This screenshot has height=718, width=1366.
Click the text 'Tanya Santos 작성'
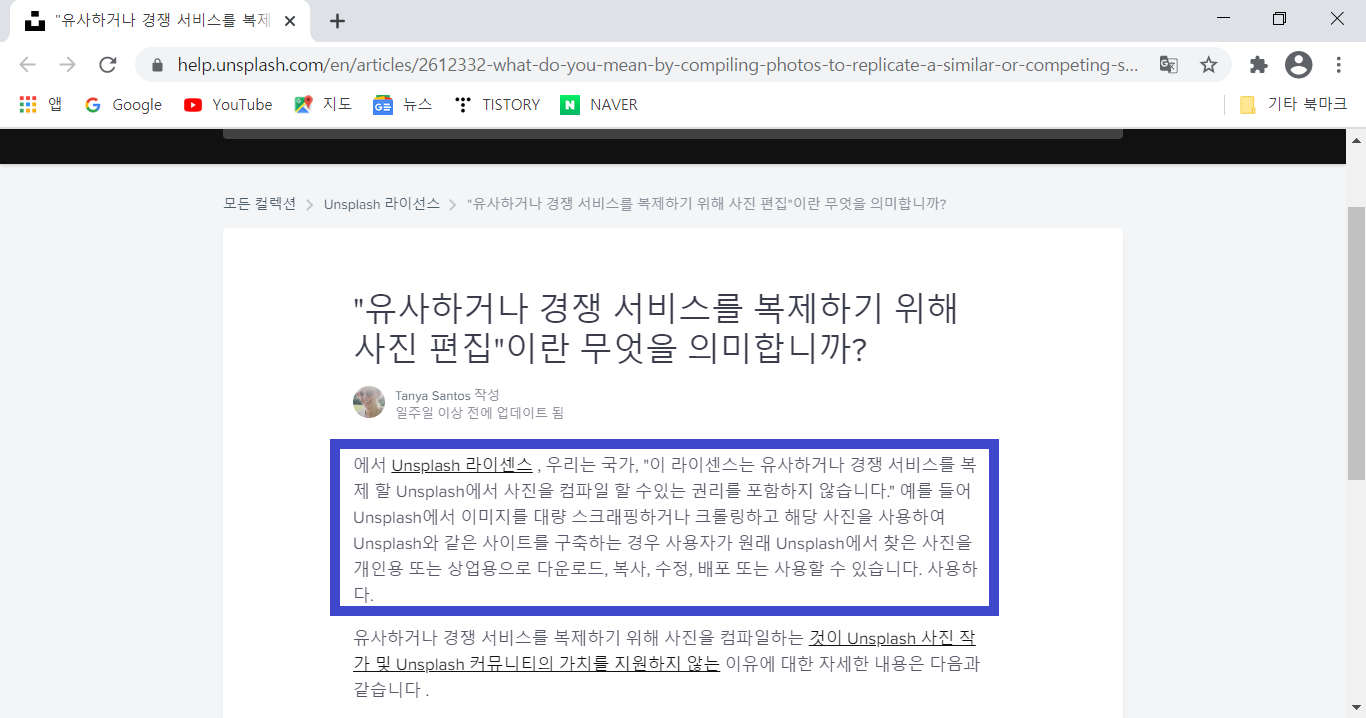click(447, 396)
